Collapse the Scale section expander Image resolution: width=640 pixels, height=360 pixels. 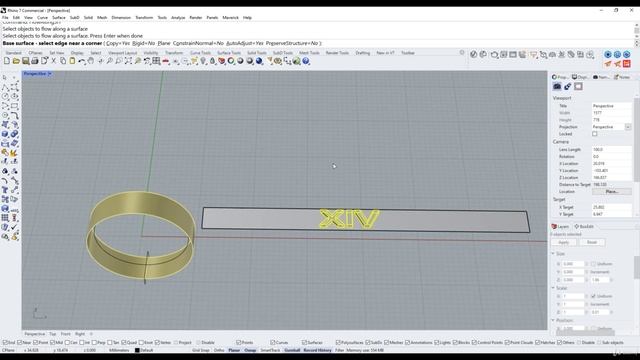553,288
